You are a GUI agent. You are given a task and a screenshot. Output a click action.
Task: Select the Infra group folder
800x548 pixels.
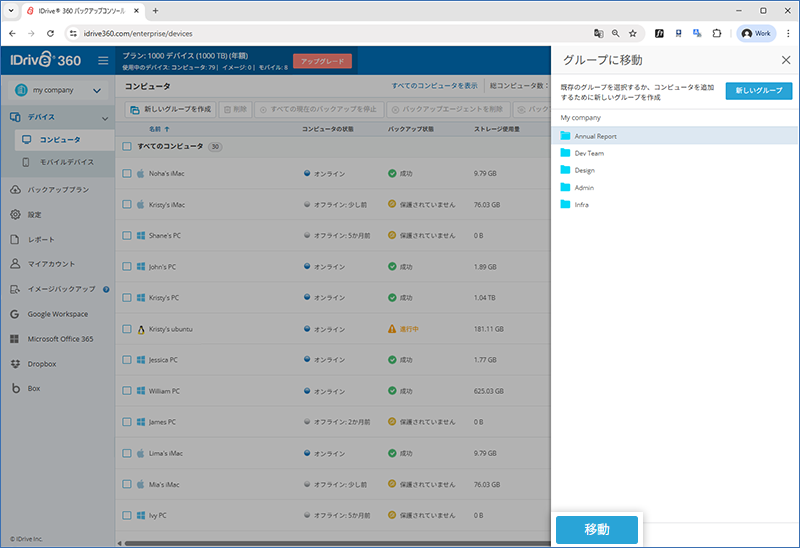[x=581, y=204]
